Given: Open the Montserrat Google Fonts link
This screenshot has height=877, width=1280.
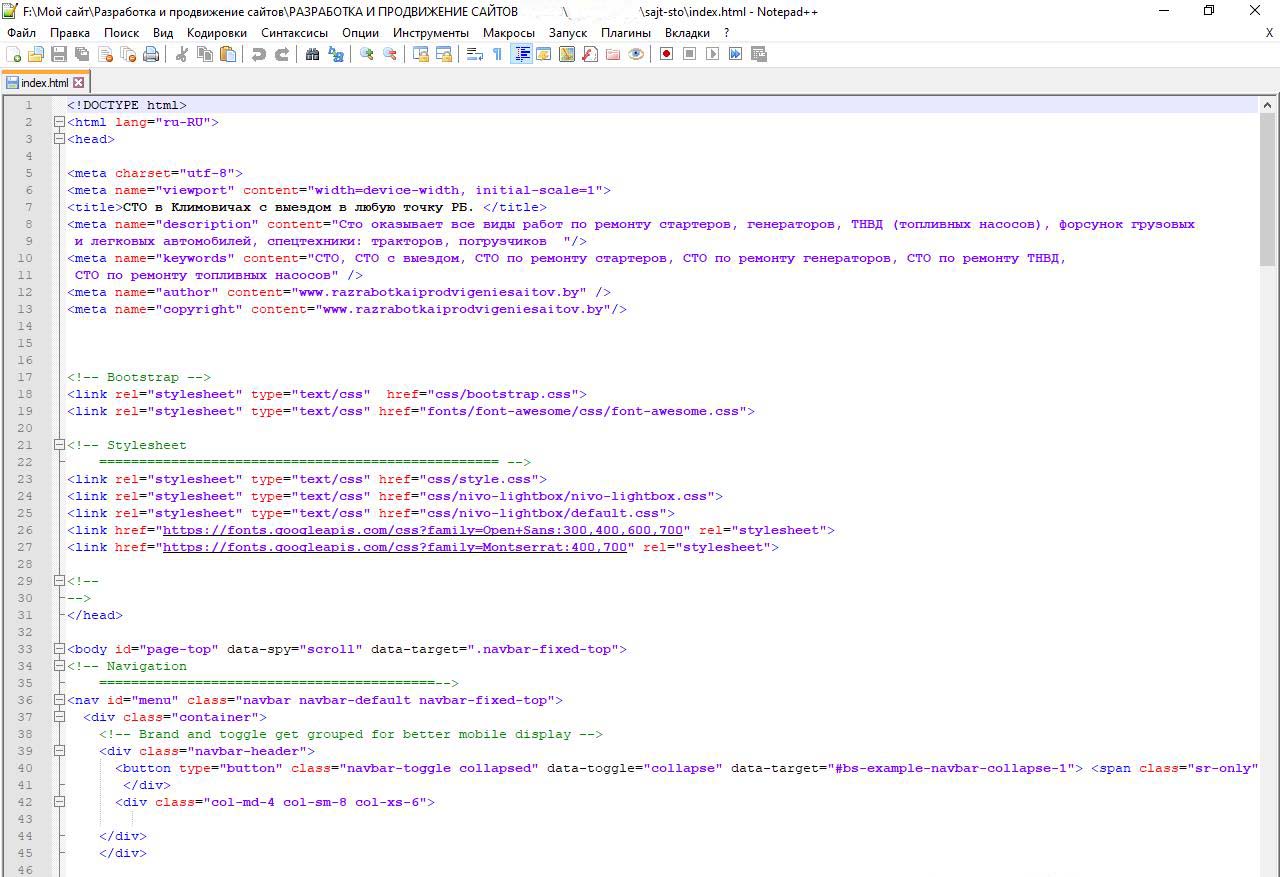Looking at the screenshot, I should point(395,547).
